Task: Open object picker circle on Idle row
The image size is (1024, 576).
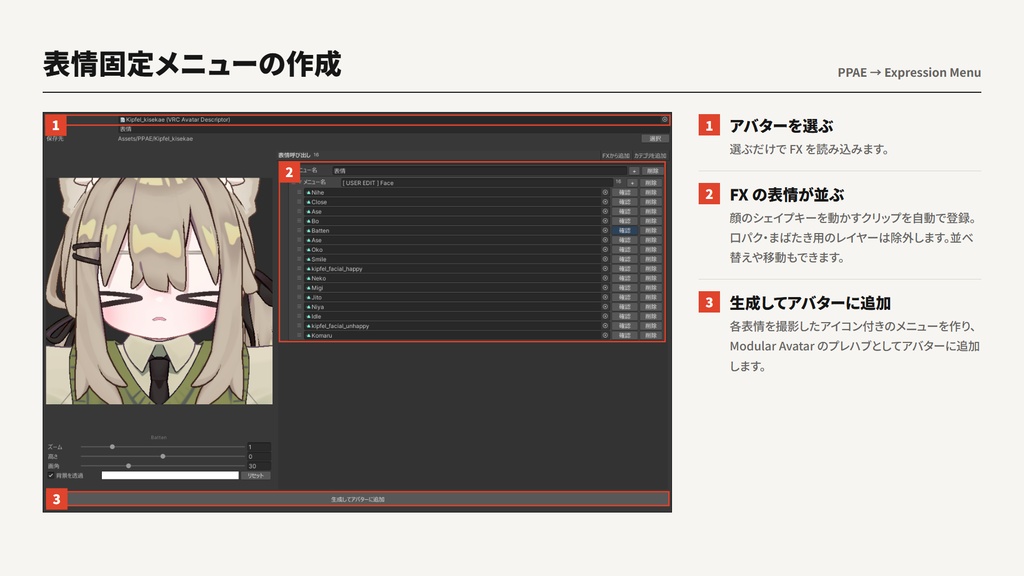Action: click(x=605, y=316)
